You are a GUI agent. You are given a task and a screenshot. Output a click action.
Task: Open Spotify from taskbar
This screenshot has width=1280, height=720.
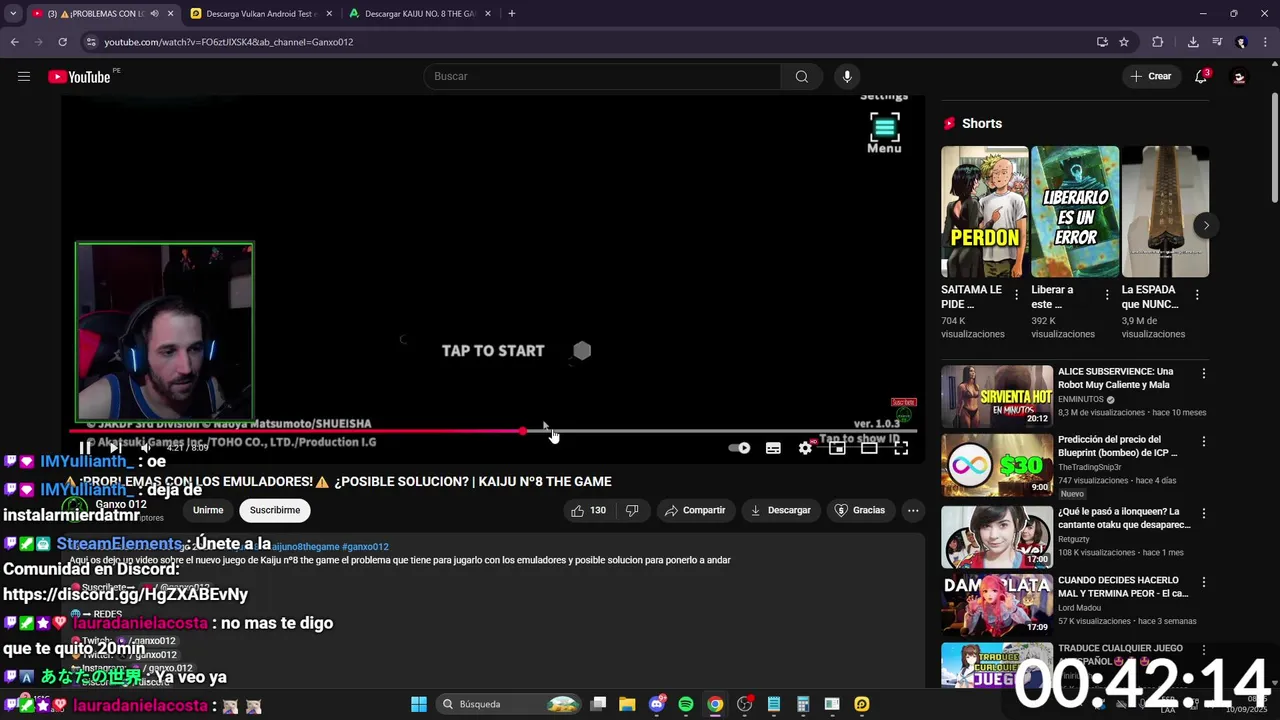click(x=685, y=704)
